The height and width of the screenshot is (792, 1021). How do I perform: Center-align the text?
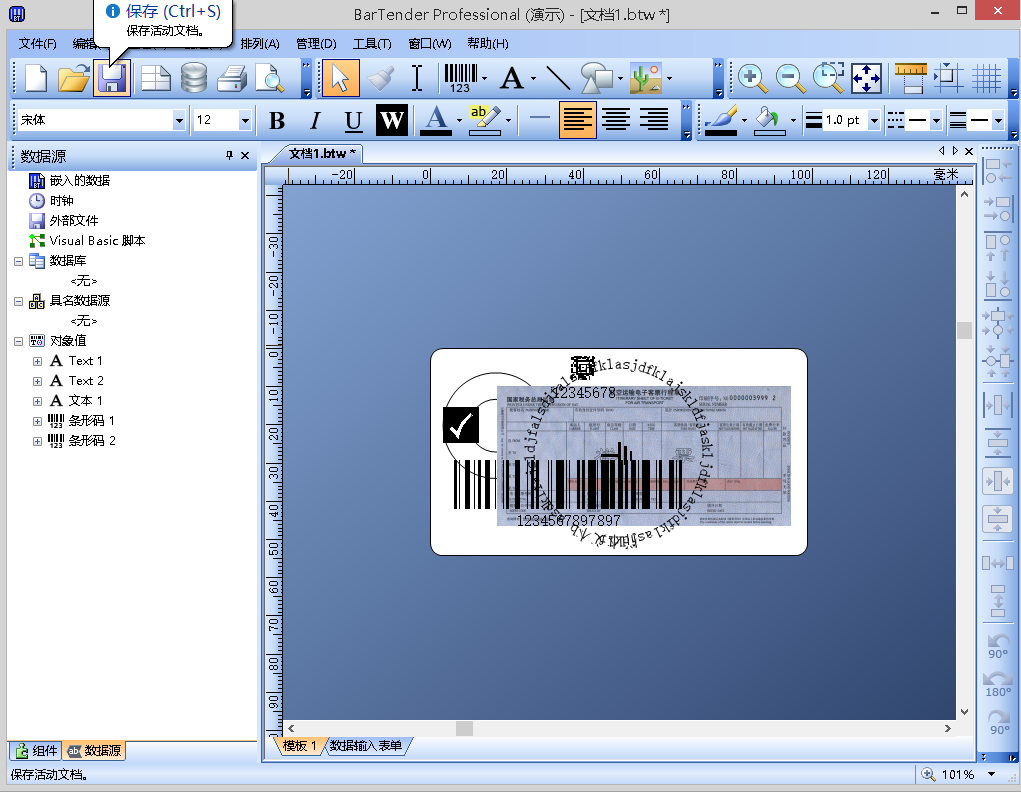(615, 120)
